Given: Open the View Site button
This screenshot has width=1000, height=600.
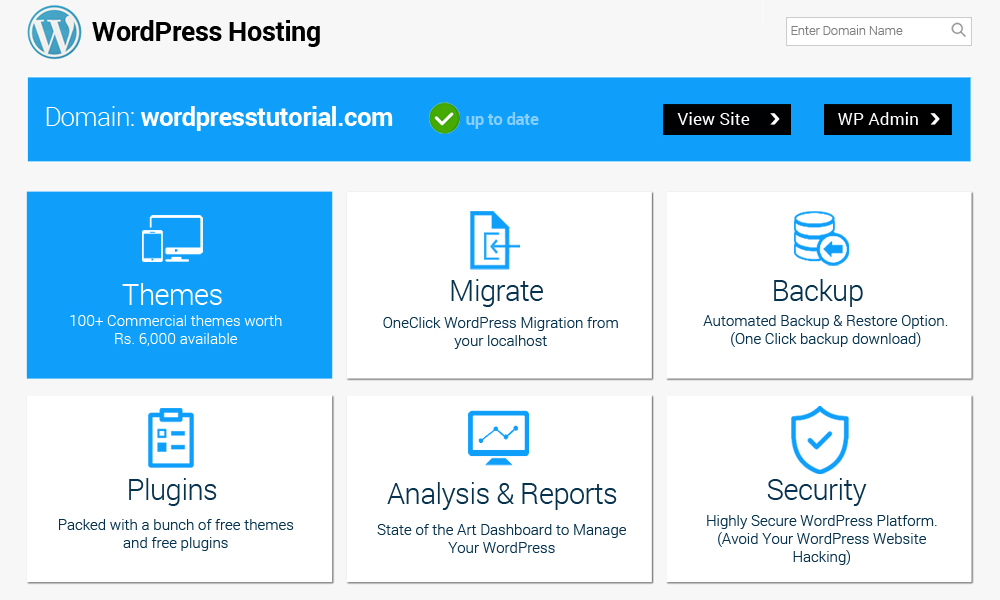Looking at the screenshot, I should point(727,119).
